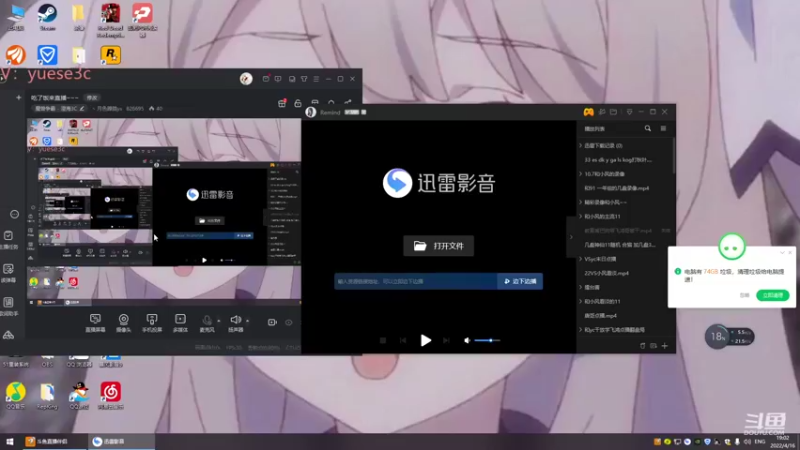Dismiss the cleanup popup with 忽略
The width and height of the screenshot is (800, 450).
744,295
